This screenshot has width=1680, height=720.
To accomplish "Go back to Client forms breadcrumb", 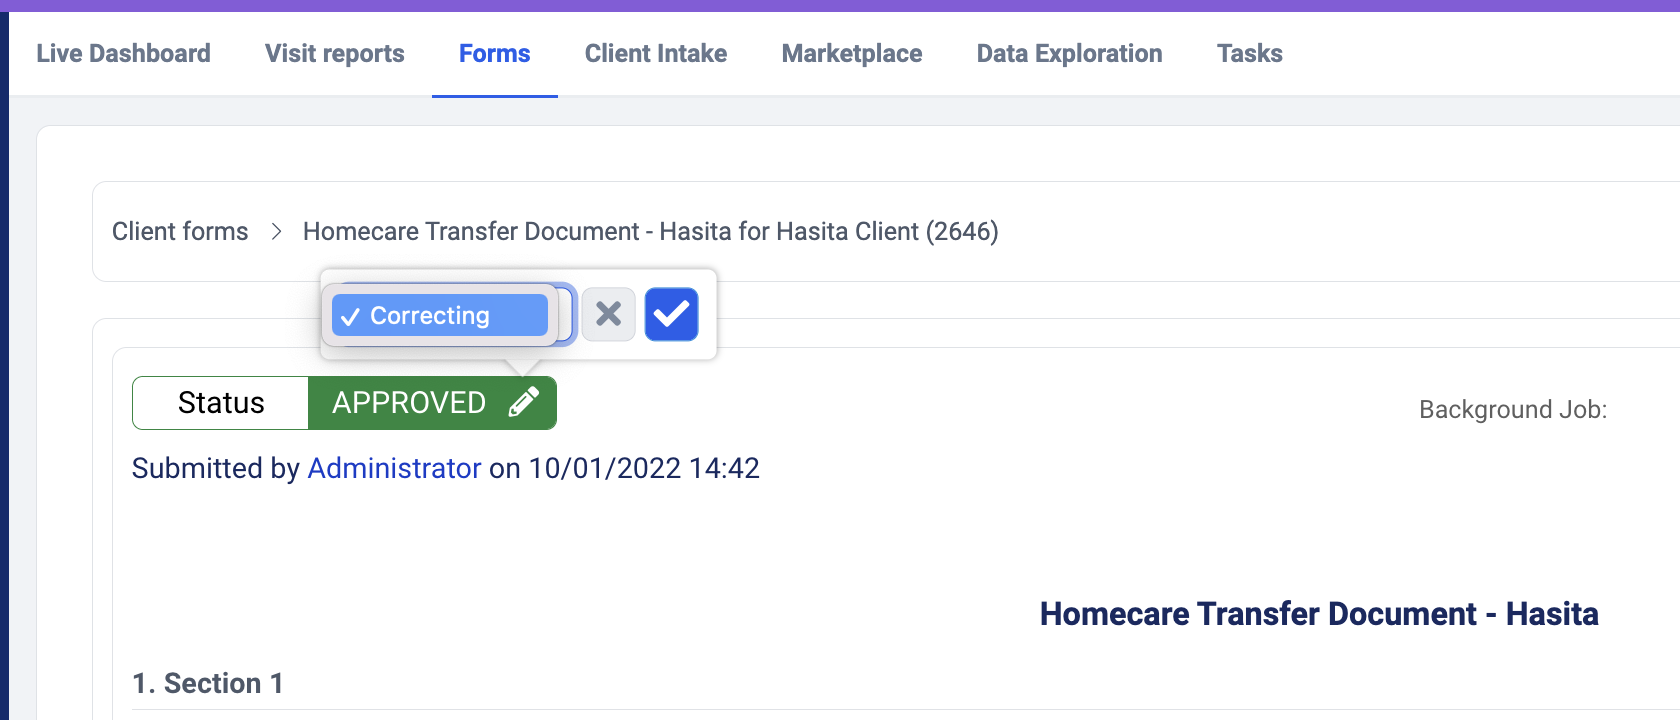I will pyautogui.click(x=180, y=232).
